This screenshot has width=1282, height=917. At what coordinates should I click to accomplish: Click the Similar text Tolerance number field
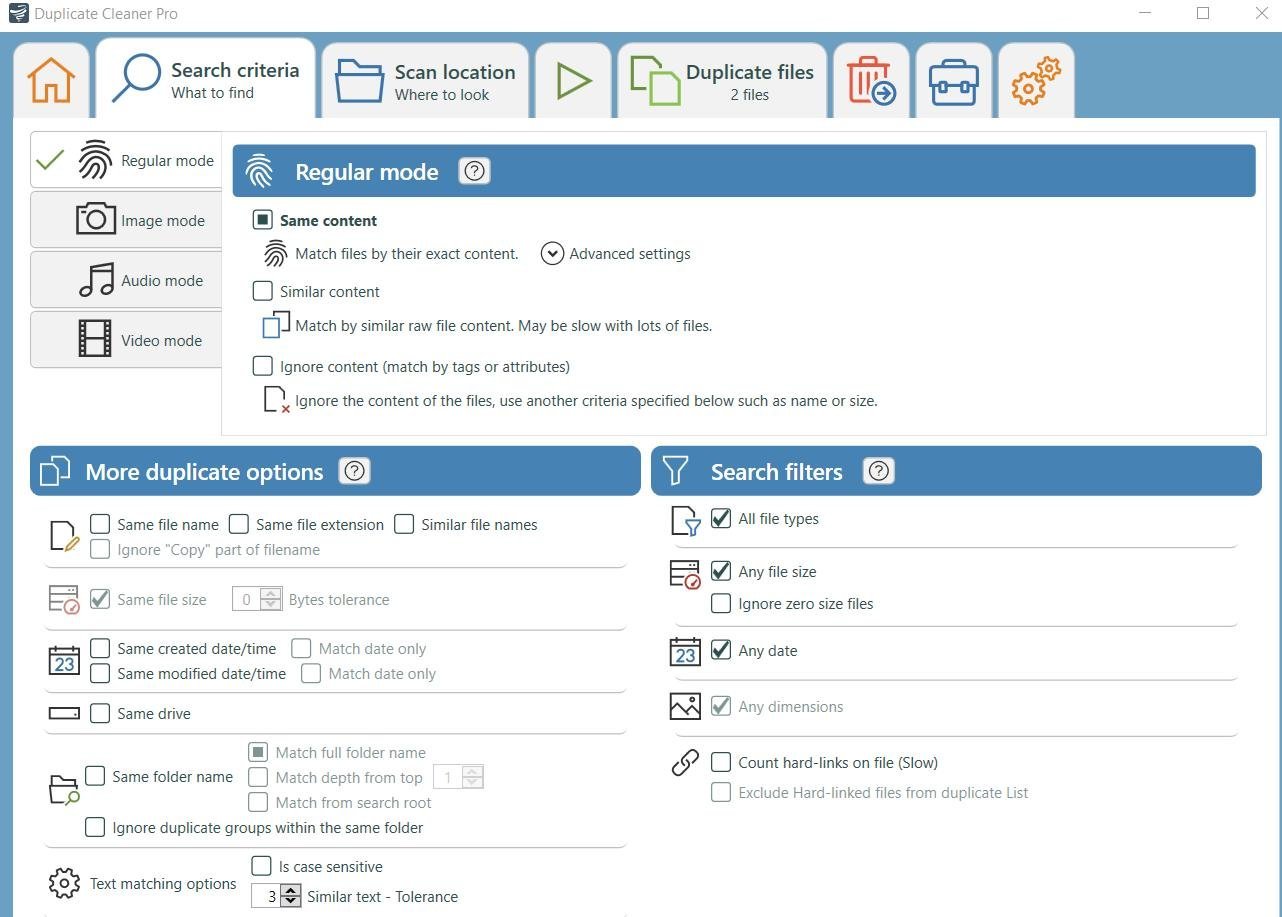pyautogui.click(x=266, y=896)
